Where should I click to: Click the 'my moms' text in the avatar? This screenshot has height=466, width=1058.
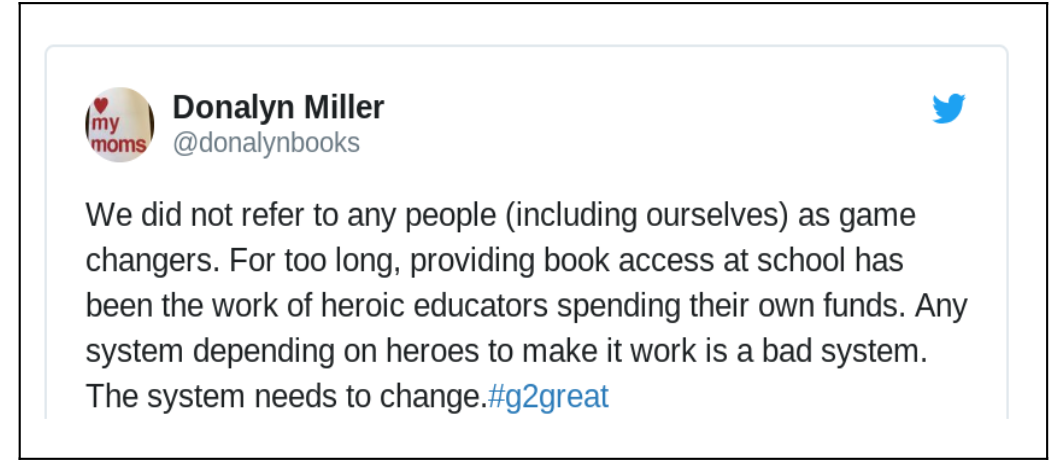(118, 134)
